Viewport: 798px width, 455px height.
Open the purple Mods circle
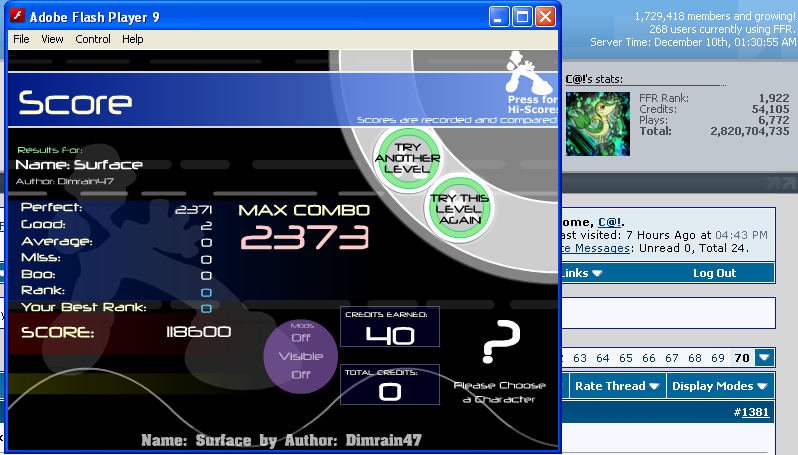301,356
